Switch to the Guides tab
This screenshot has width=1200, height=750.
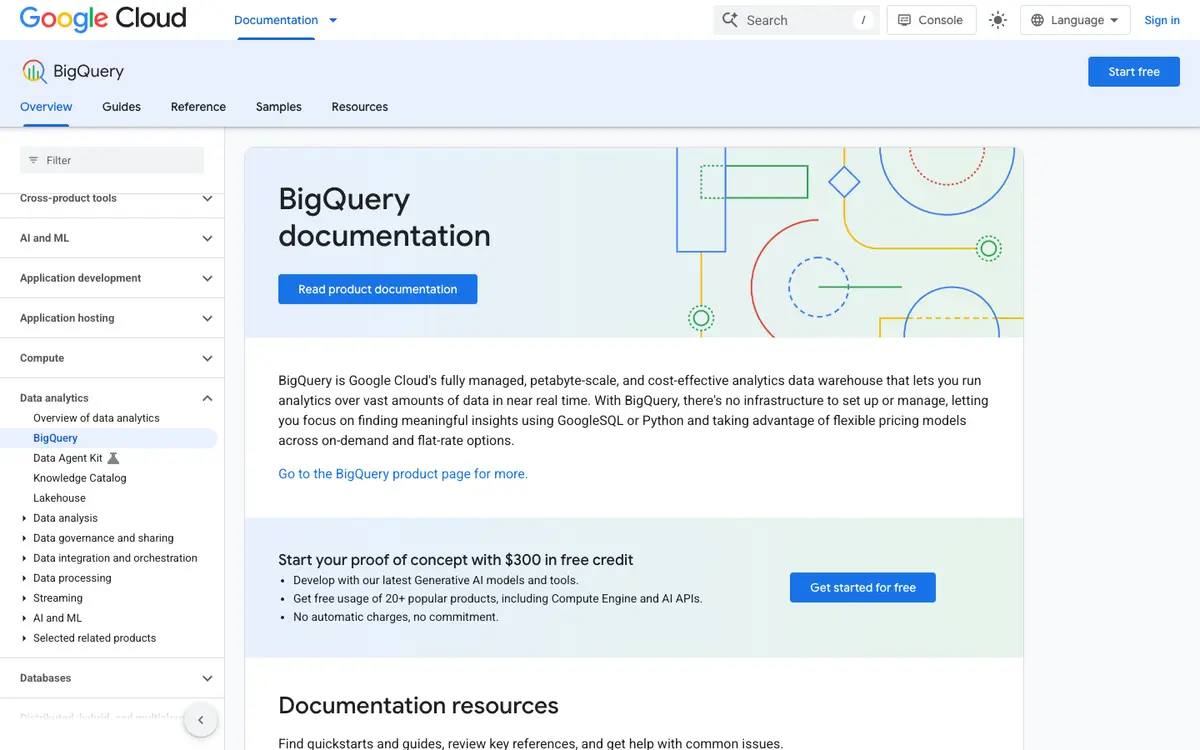pos(121,107)
